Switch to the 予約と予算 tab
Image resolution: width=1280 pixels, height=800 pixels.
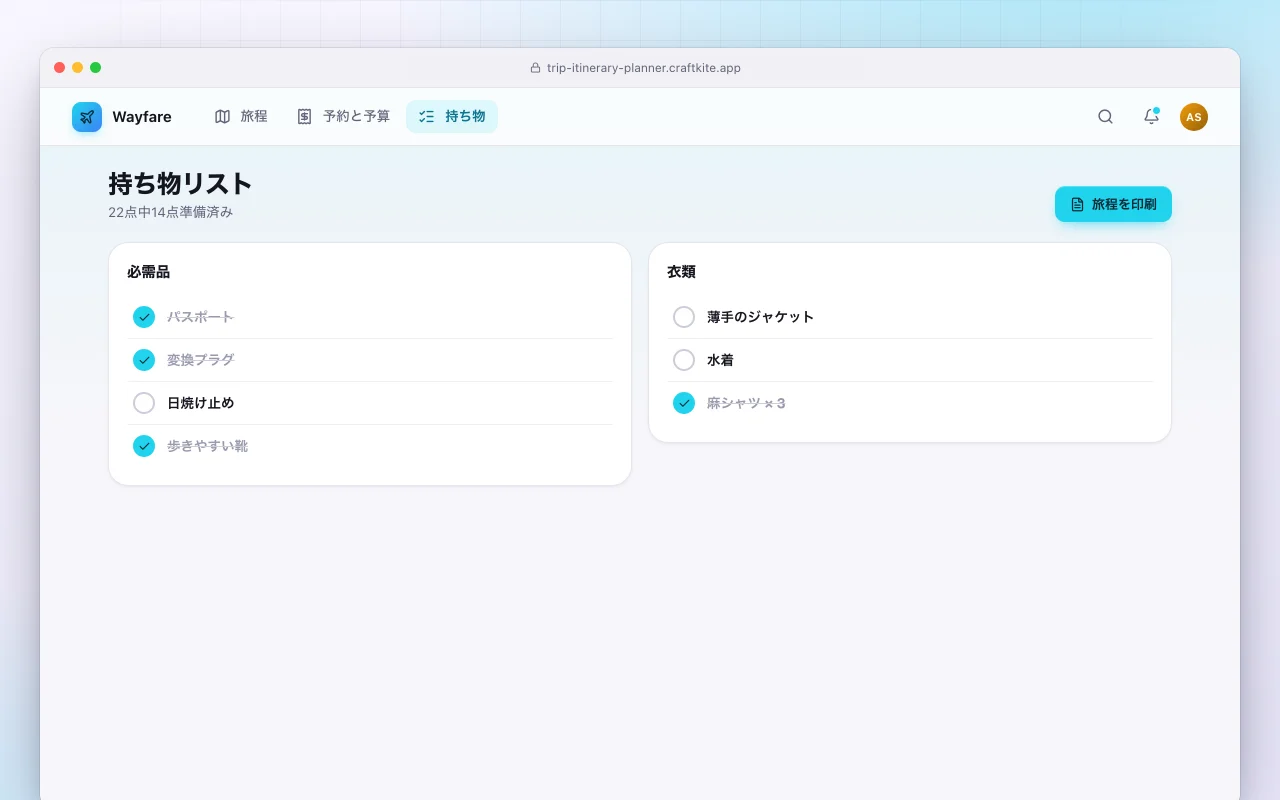click(343, 117)
